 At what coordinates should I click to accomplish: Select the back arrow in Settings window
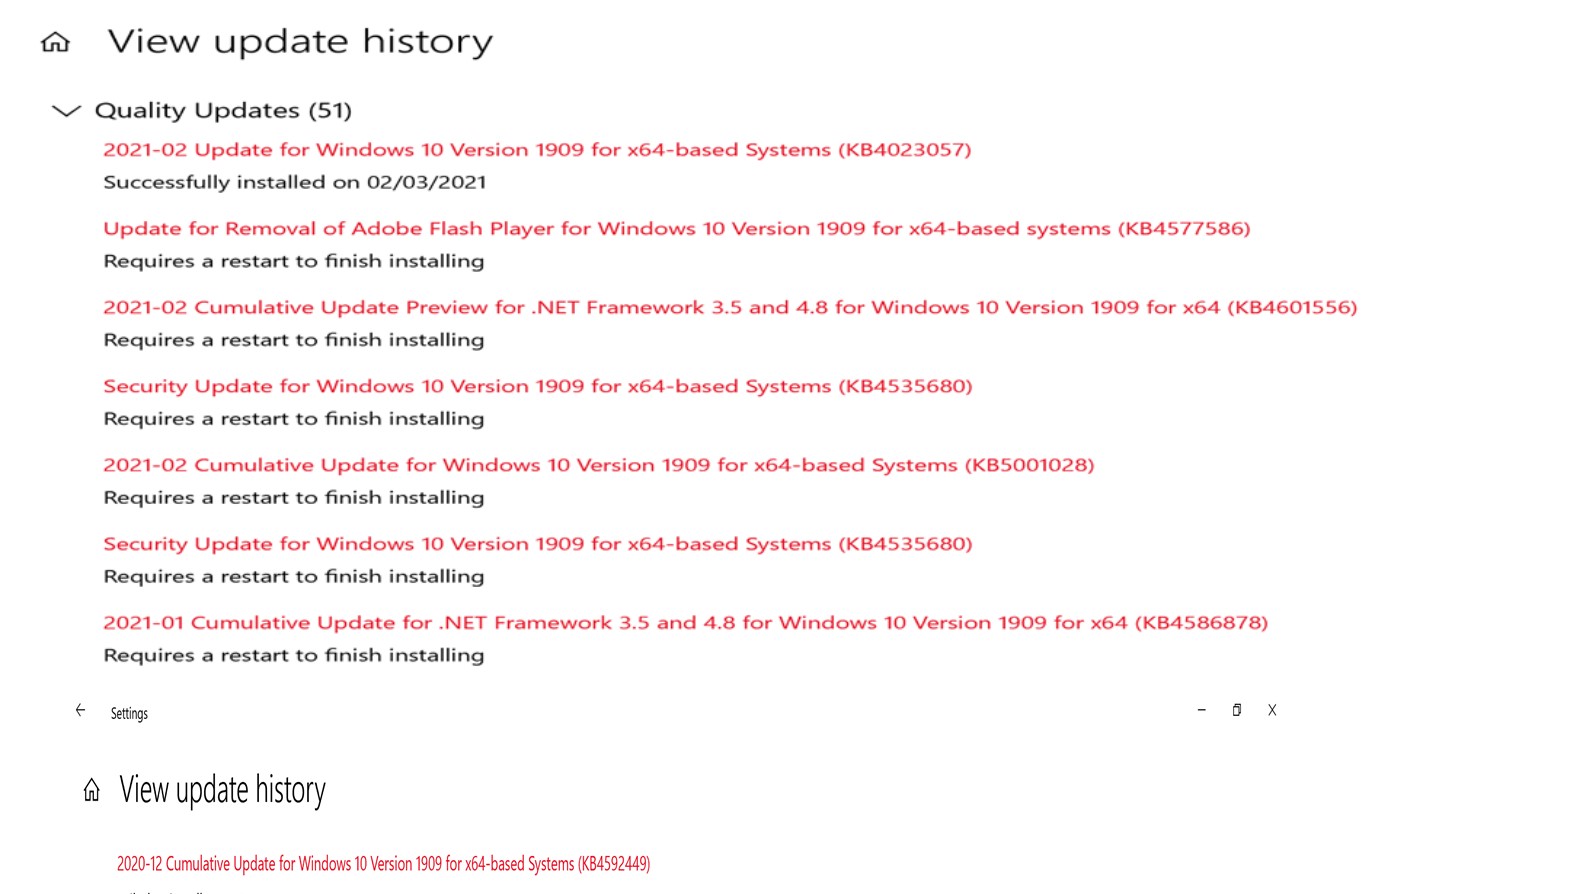81,710
